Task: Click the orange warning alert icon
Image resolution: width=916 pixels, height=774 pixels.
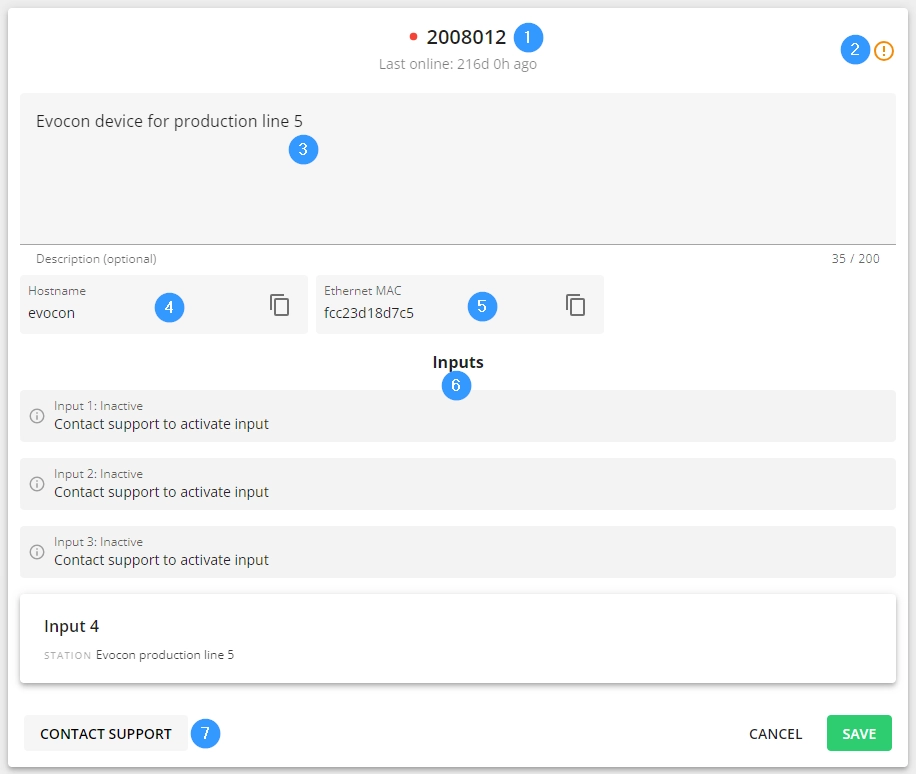Action: [x=883, y=51]
